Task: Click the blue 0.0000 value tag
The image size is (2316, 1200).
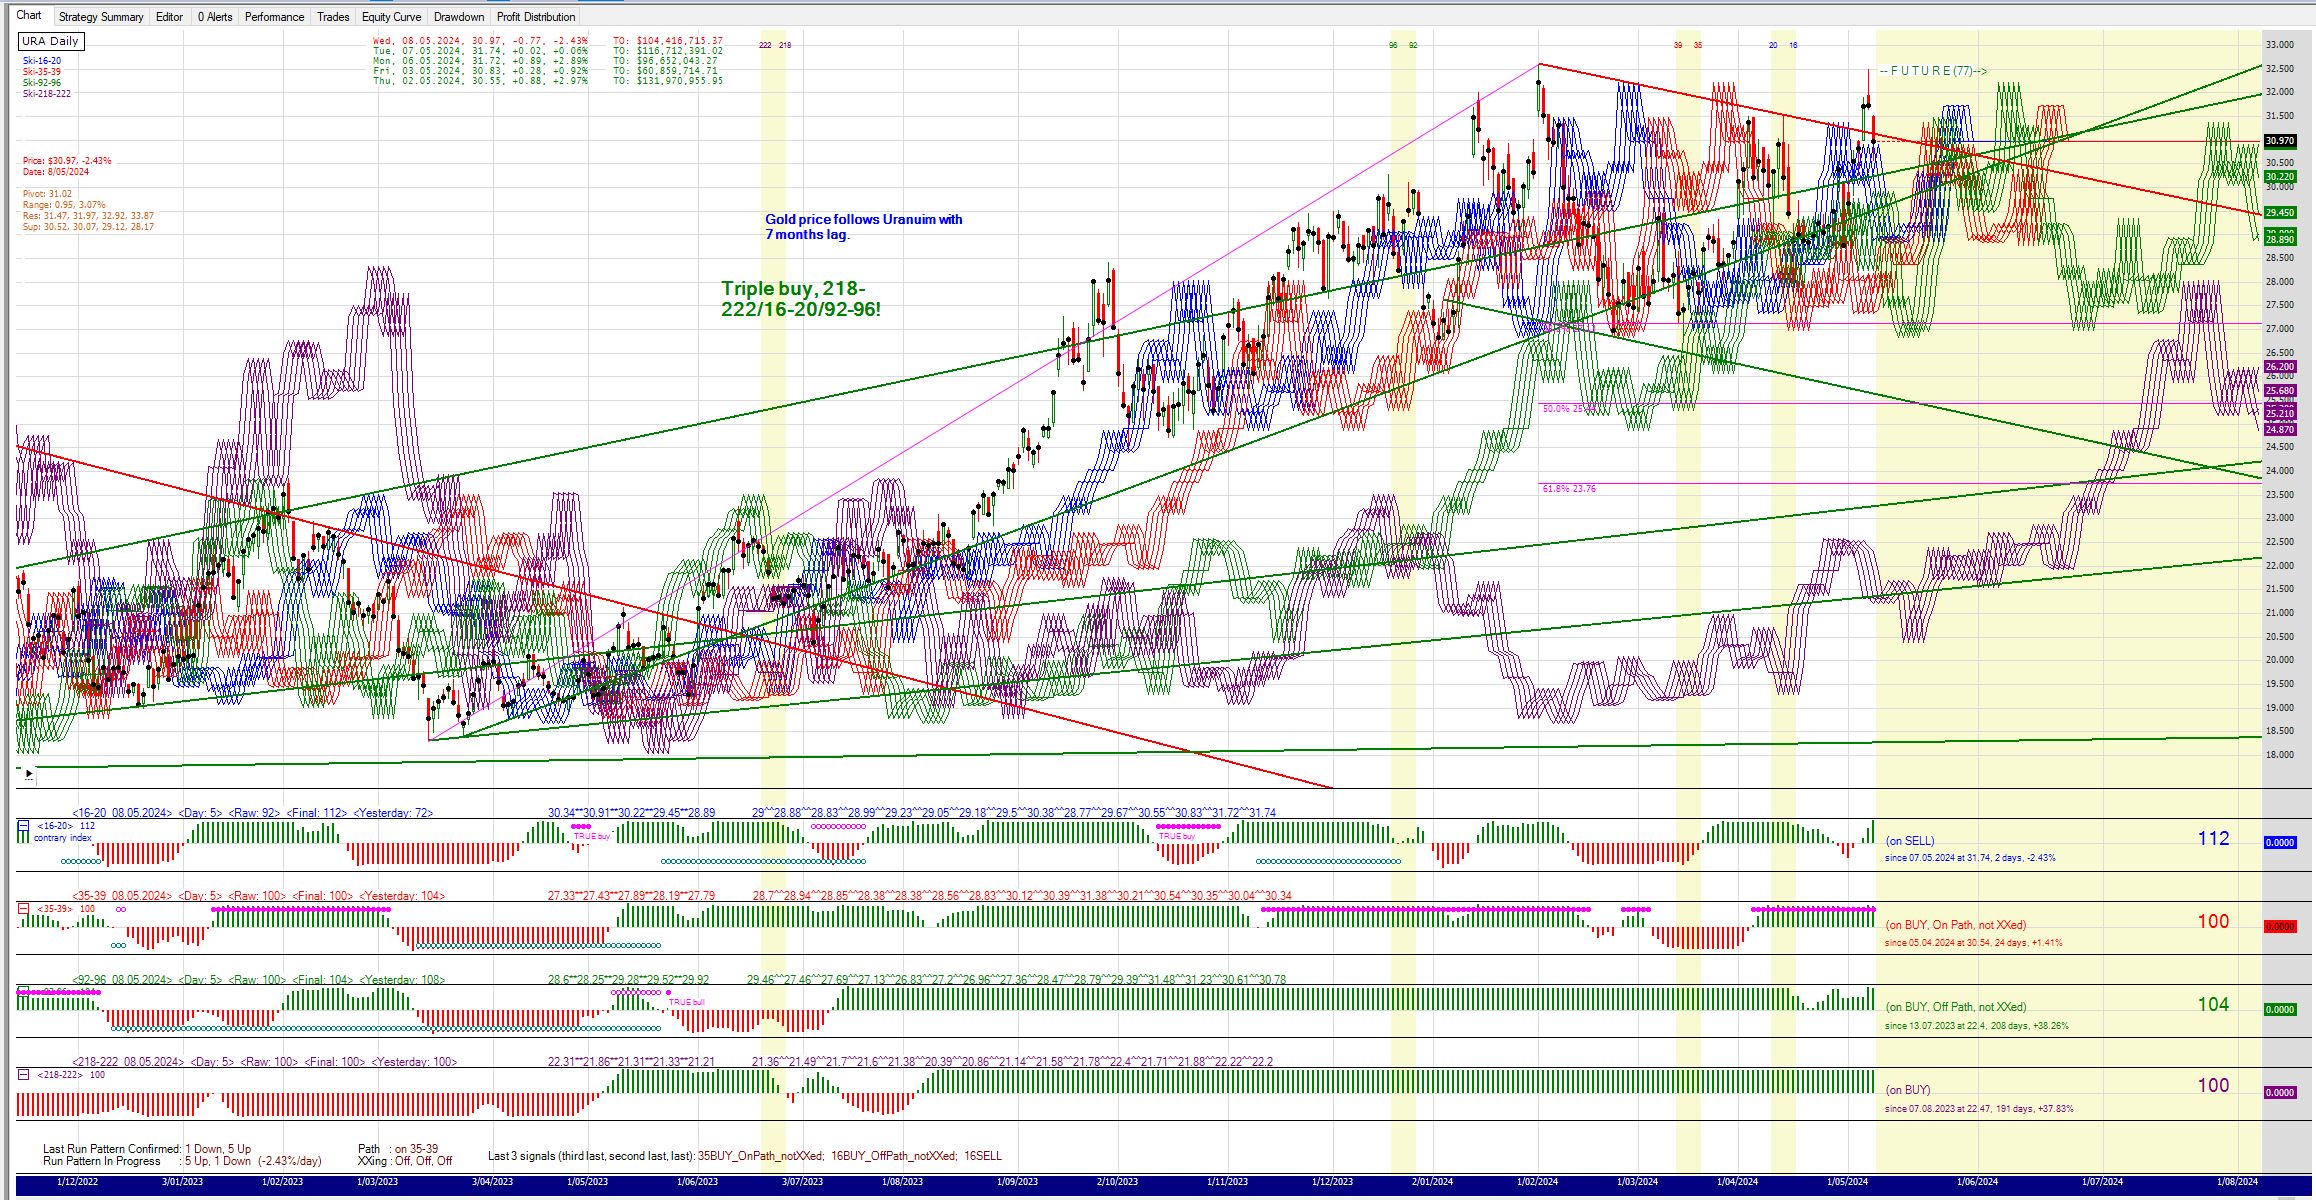Action: tap(2279, 843)
